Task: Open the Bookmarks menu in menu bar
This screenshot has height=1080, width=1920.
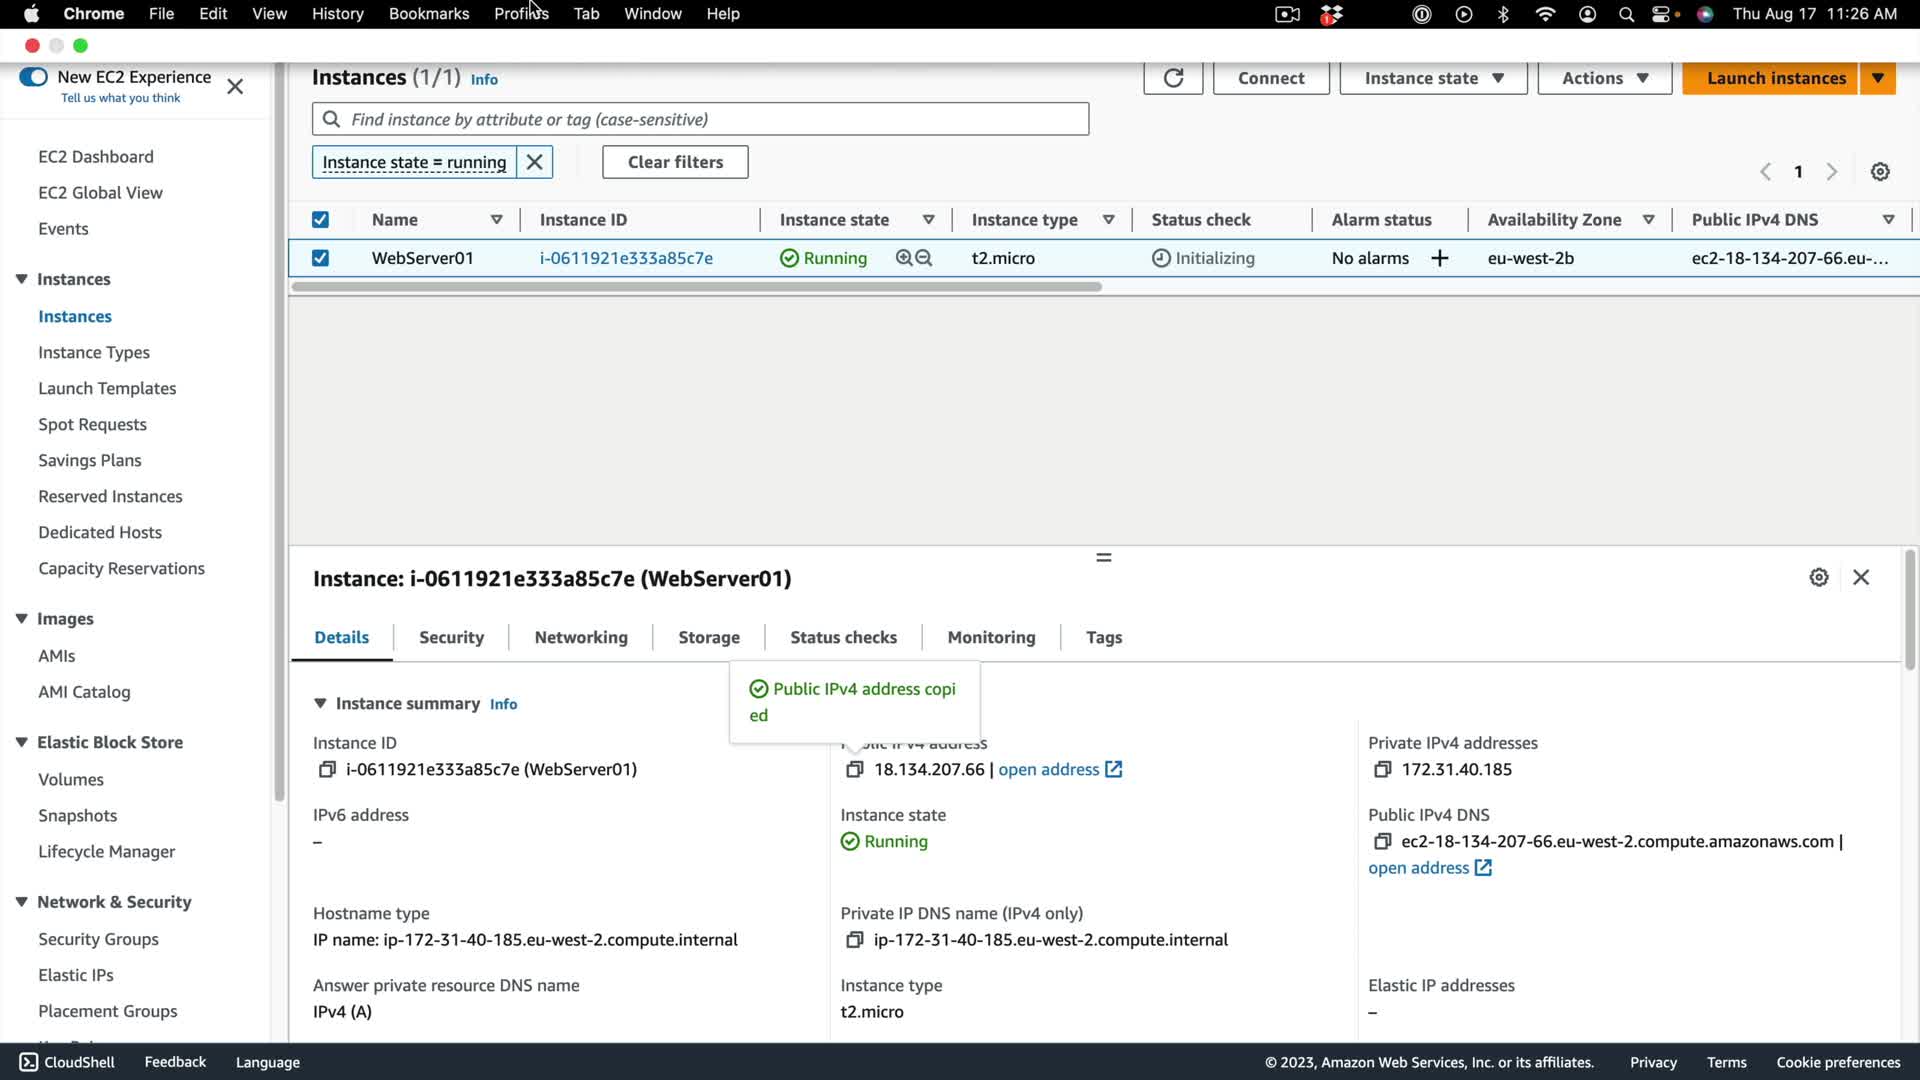Action: pos(428,14)
